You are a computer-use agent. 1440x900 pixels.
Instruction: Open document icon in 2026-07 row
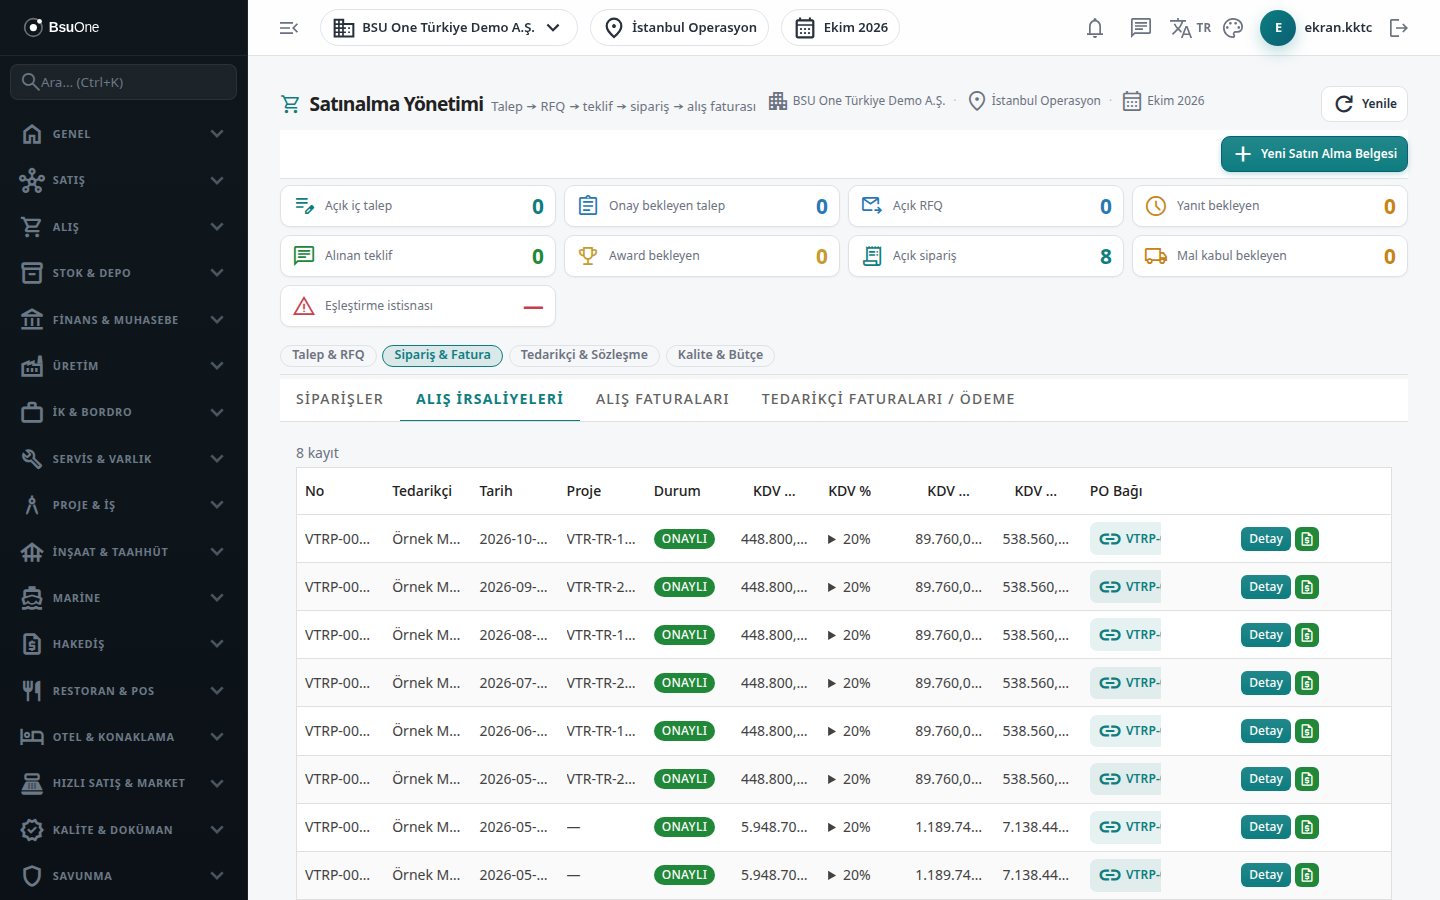[1307, 683]
